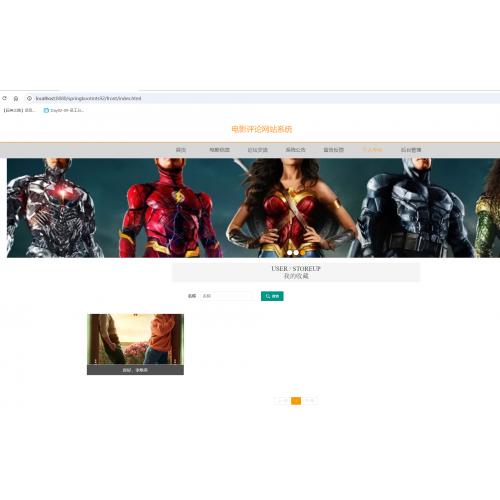500x500 pixels.
Task: Open 电影信息 in navigation bar
Action: click(219, 150)
